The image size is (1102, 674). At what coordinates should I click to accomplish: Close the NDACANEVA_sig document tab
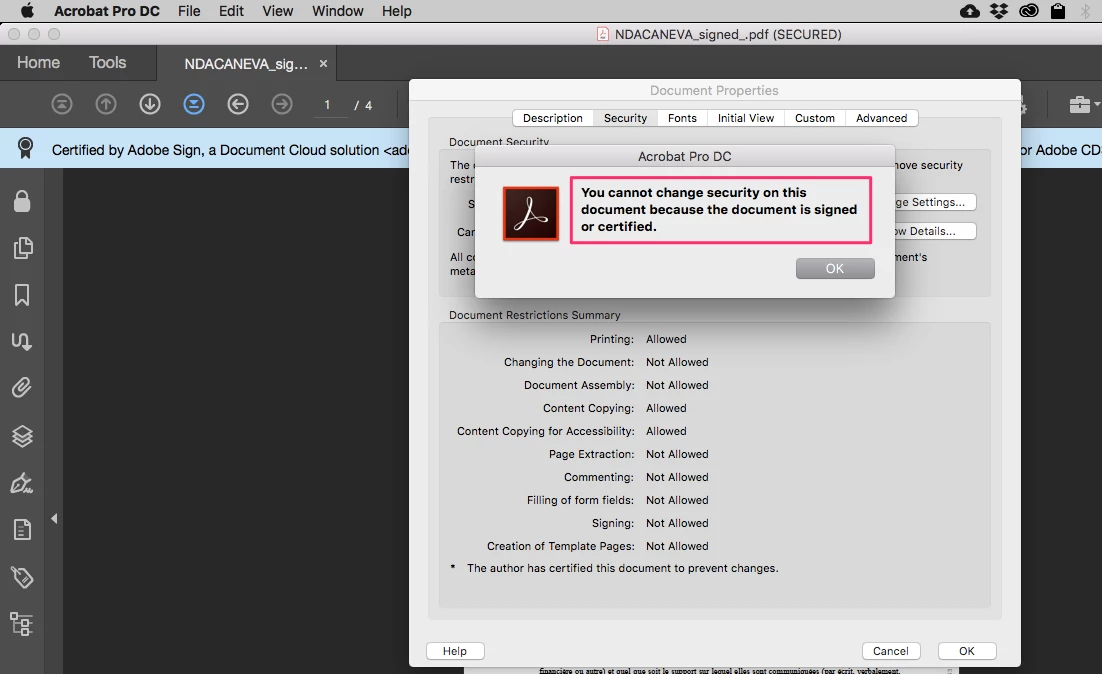pos(323,63)
